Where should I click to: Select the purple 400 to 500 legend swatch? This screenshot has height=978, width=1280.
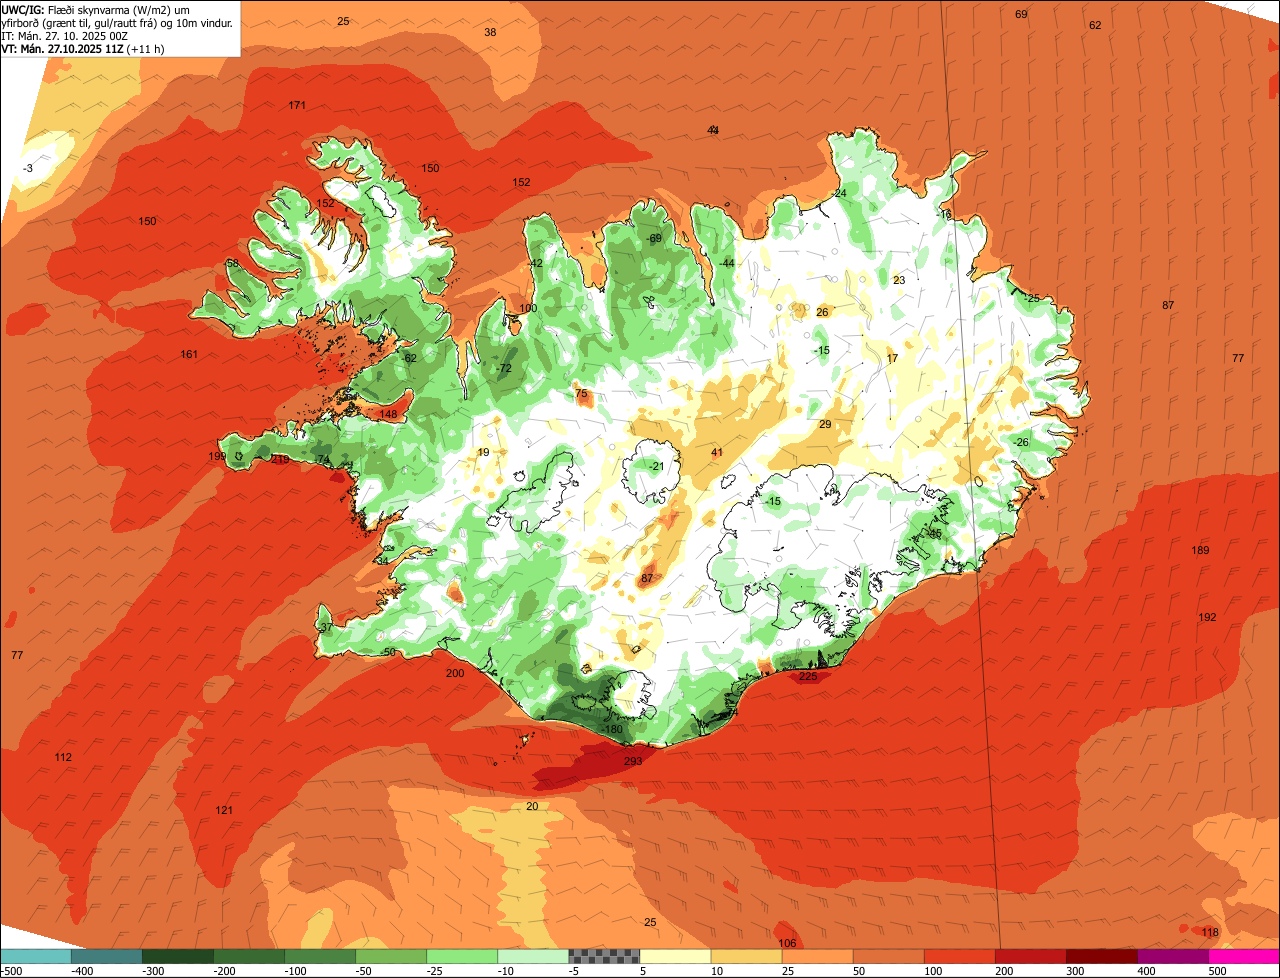click(x=1172, y=957)
